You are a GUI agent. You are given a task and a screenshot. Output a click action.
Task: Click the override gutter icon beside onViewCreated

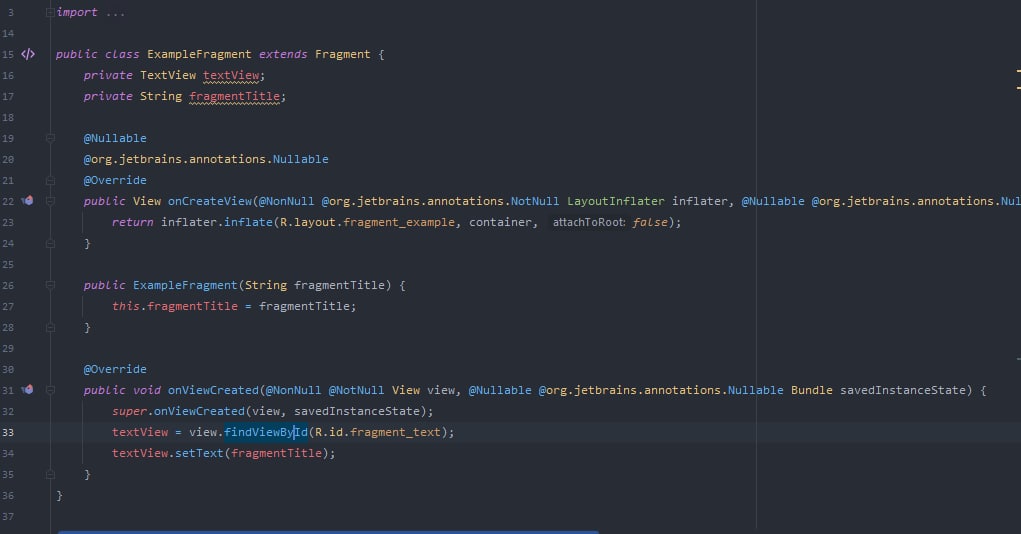pyautogui.click(x=27, y=389)
